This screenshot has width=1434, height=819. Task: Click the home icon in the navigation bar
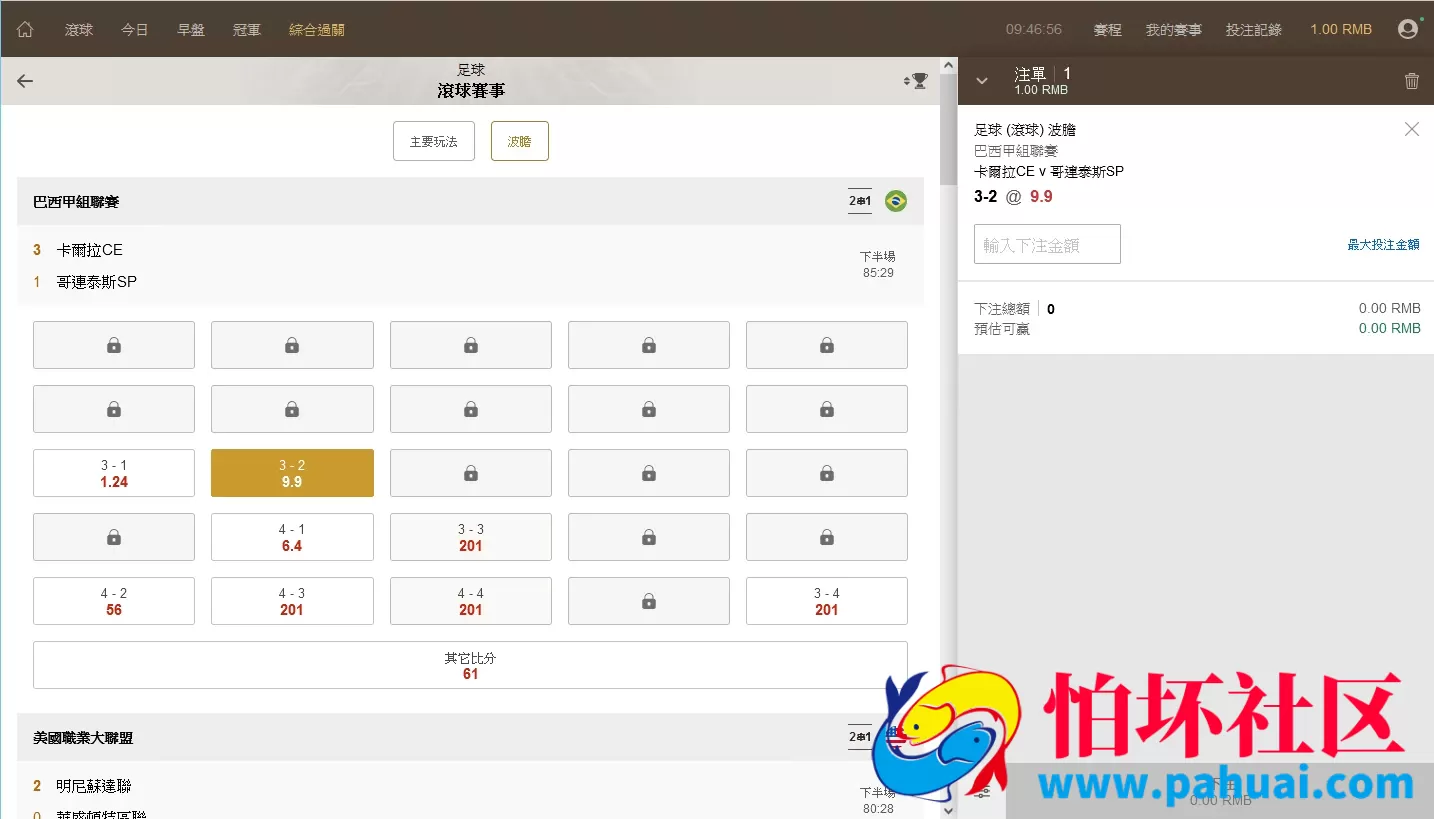tap(24, 29)
